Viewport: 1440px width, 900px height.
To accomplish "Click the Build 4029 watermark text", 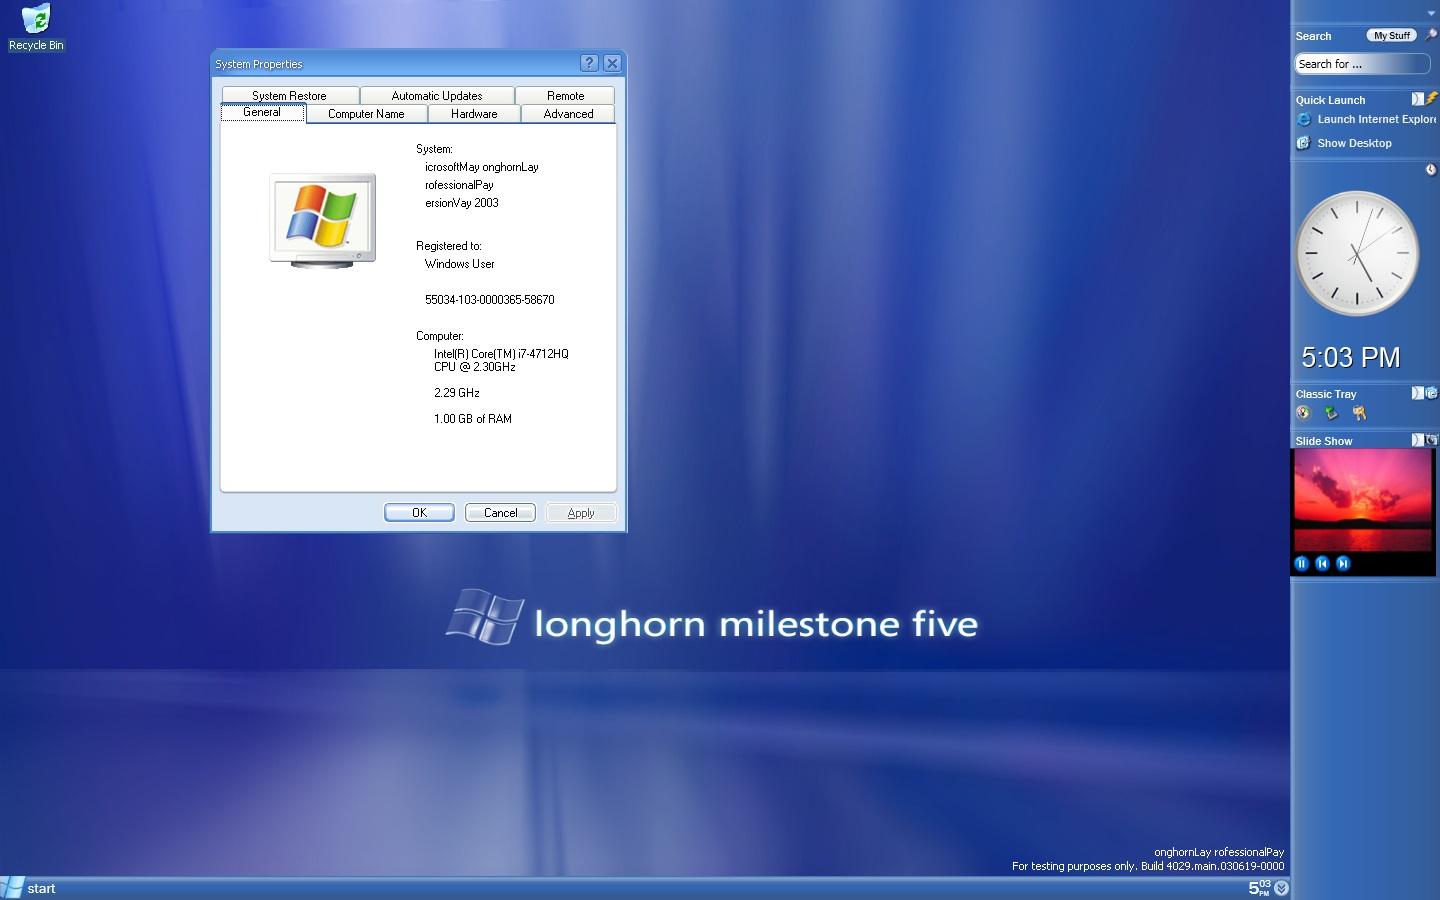I will pos(1148,866).
